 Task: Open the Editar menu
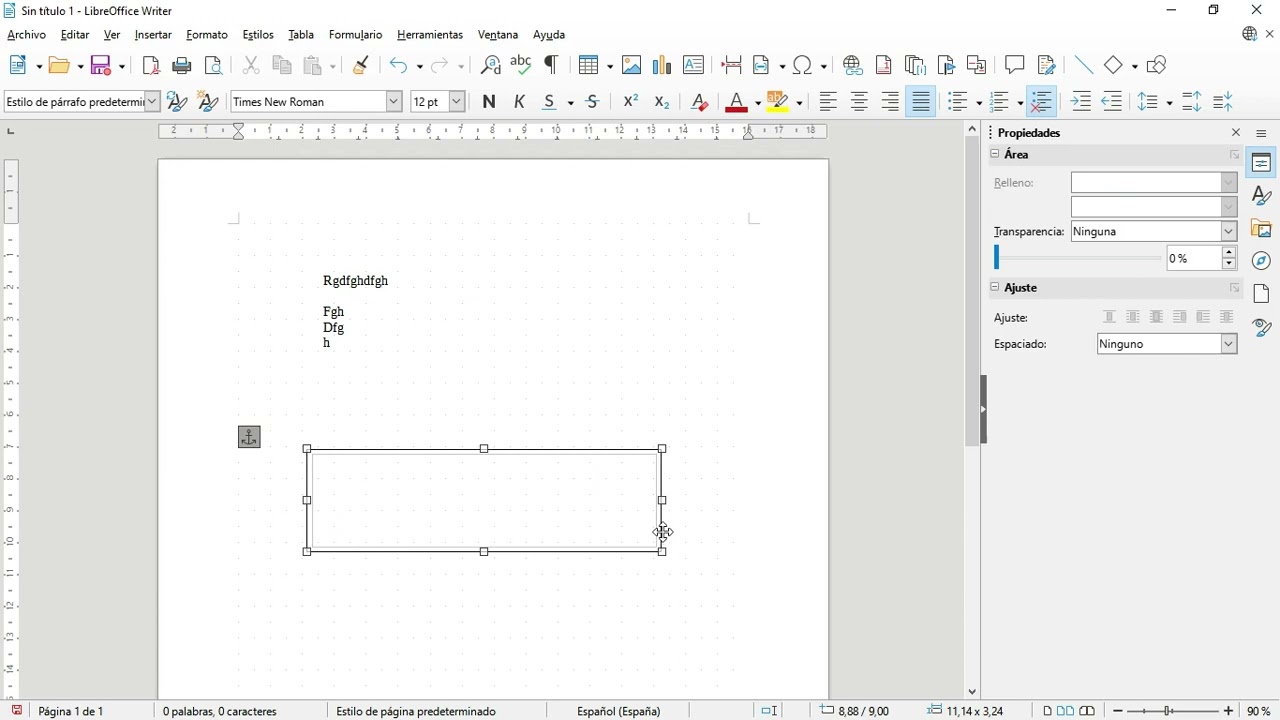[75, 35]
